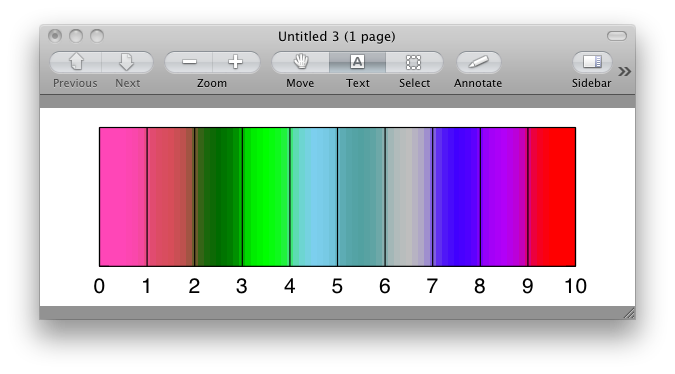This screenshot has height=374, width=675.
Task: Click the axis label 9
Action: click(527, 286)
